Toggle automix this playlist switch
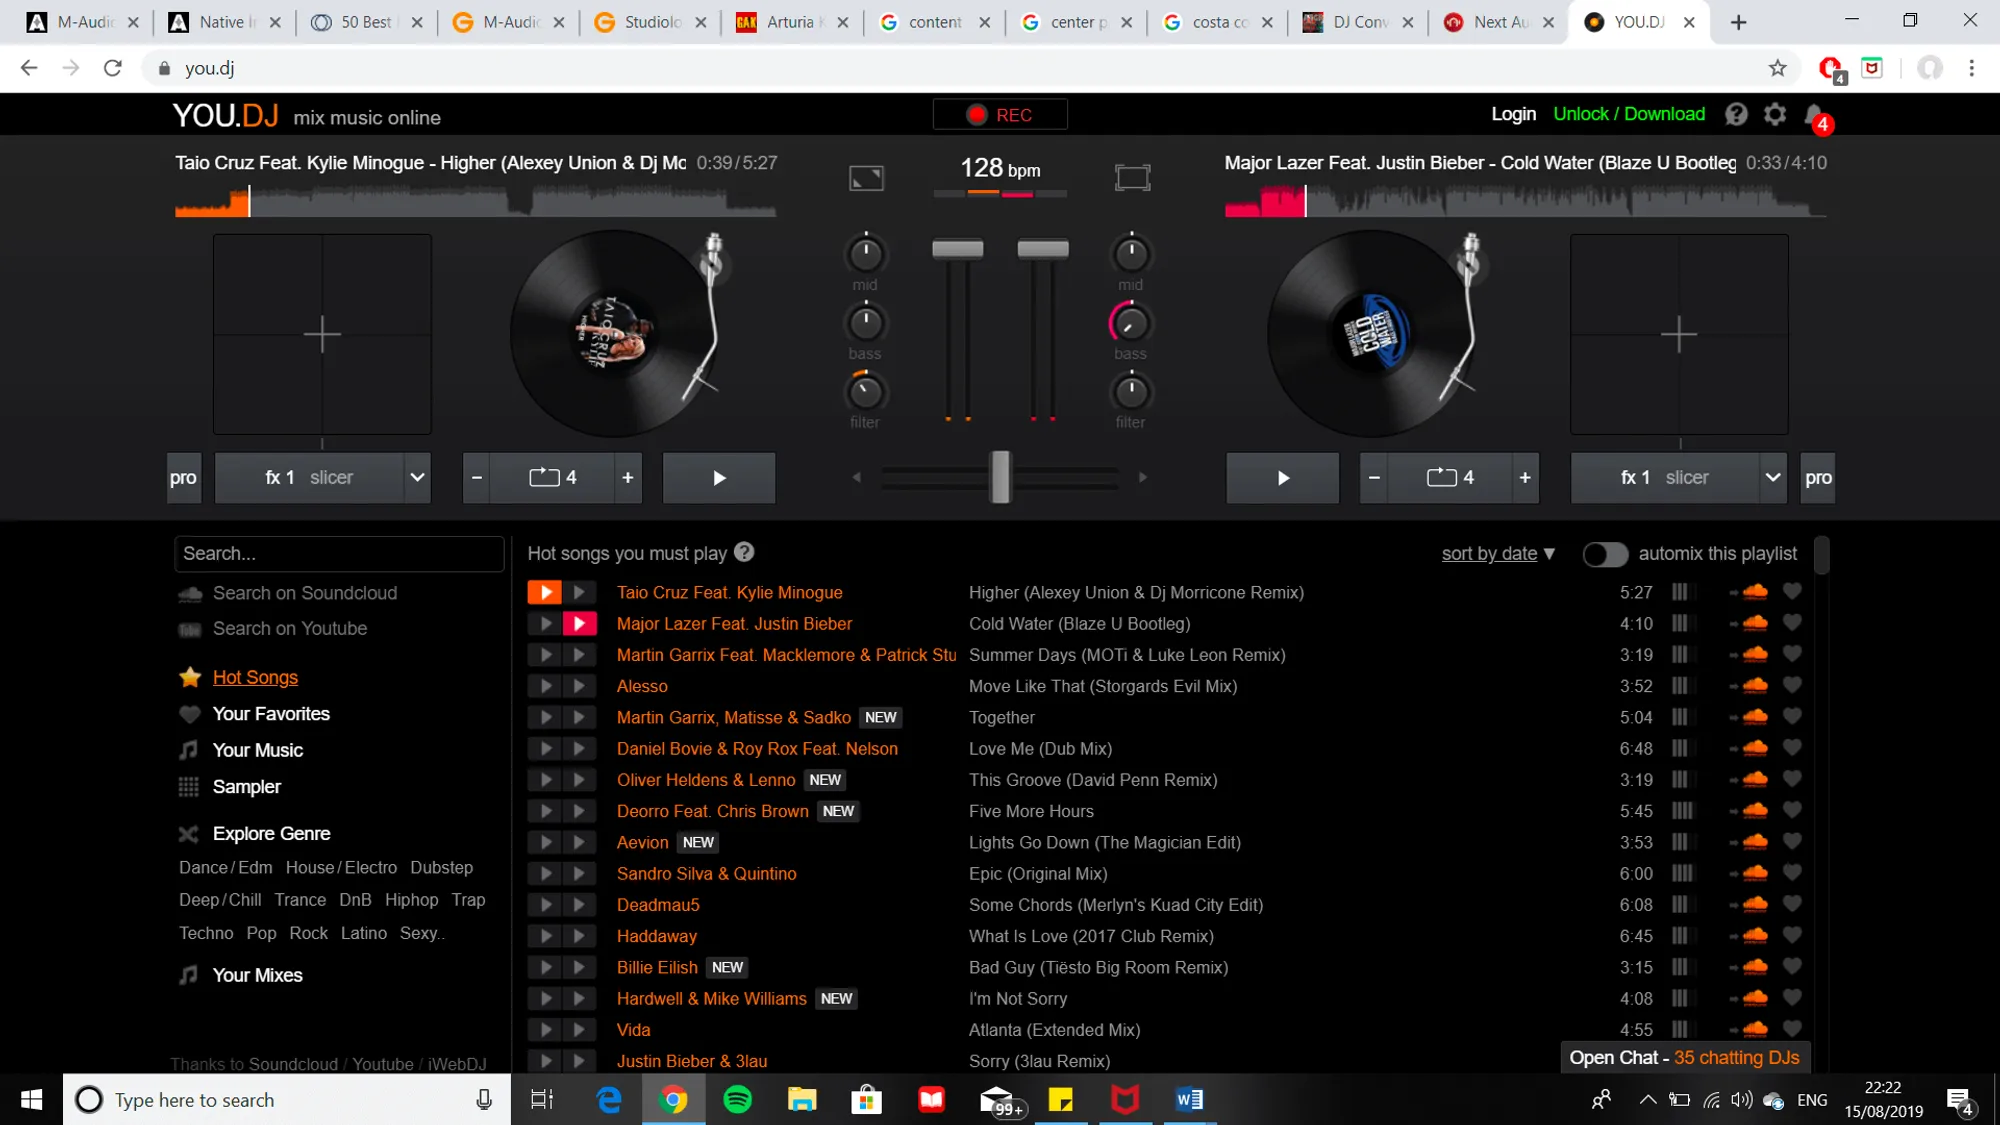 [x=1605, y=554]
